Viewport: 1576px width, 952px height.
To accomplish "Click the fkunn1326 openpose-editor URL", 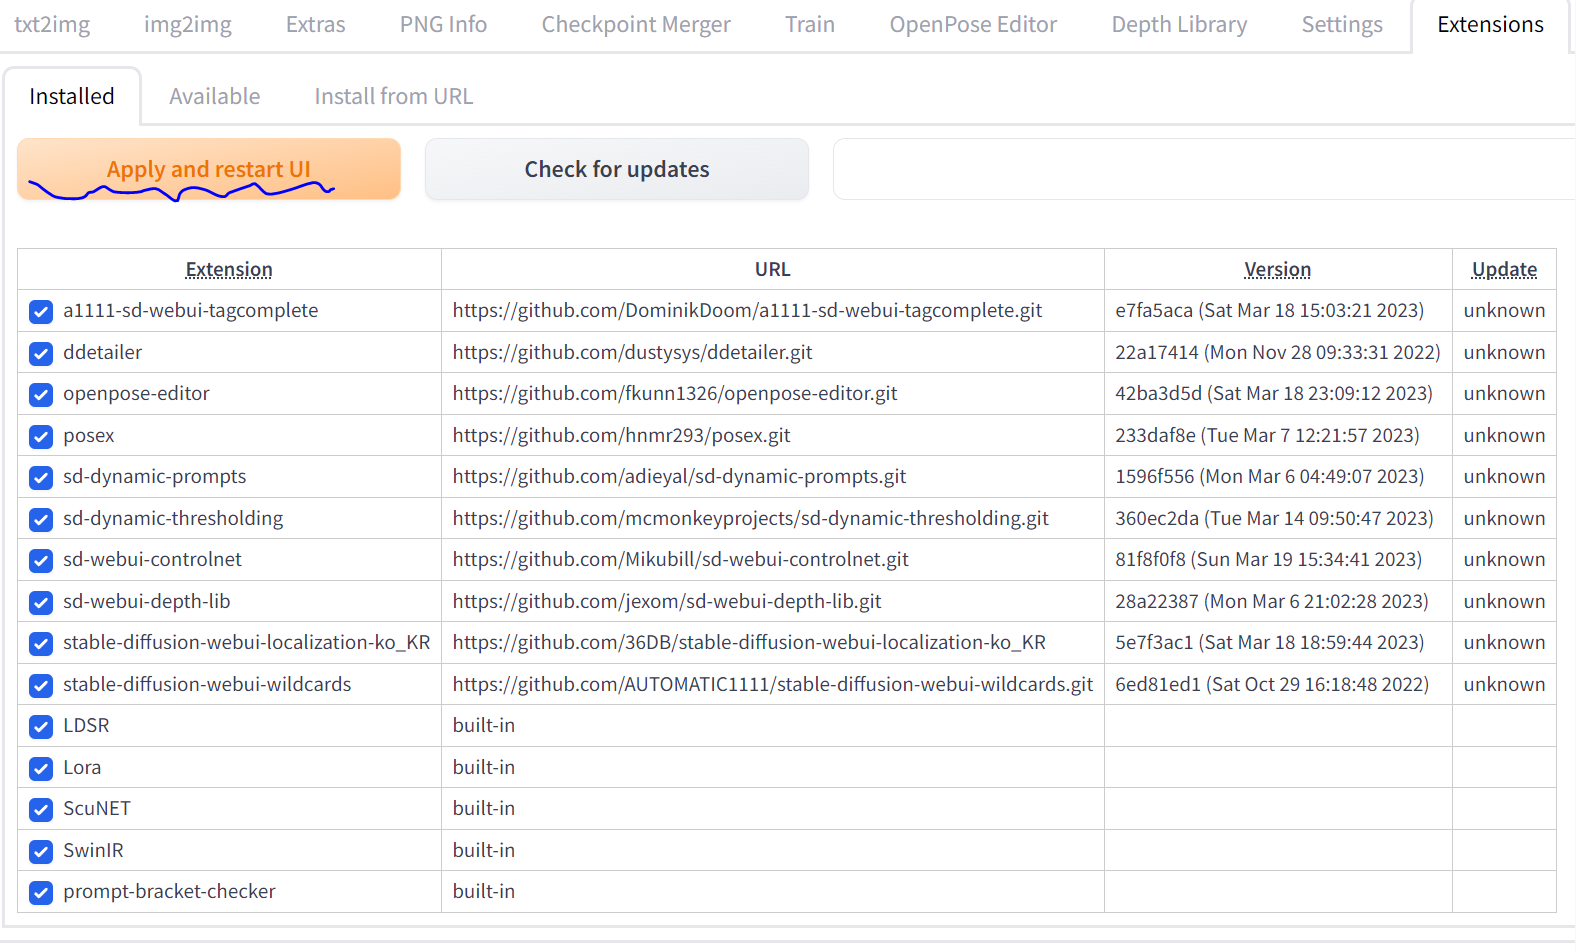I will (x=675, y=394).
